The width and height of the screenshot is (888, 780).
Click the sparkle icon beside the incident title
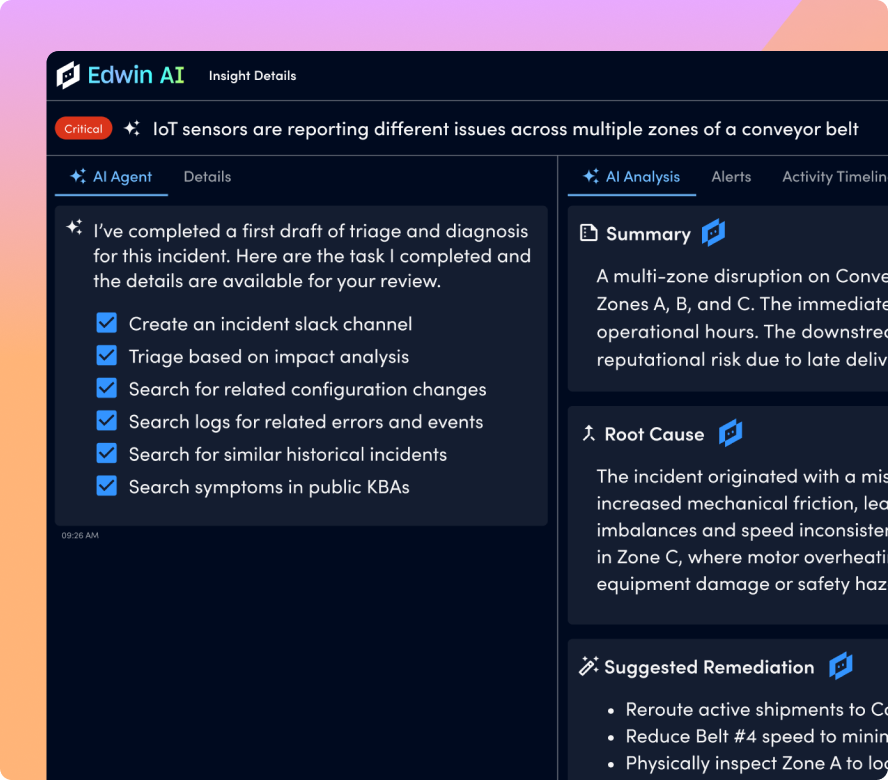pos(131,129)
